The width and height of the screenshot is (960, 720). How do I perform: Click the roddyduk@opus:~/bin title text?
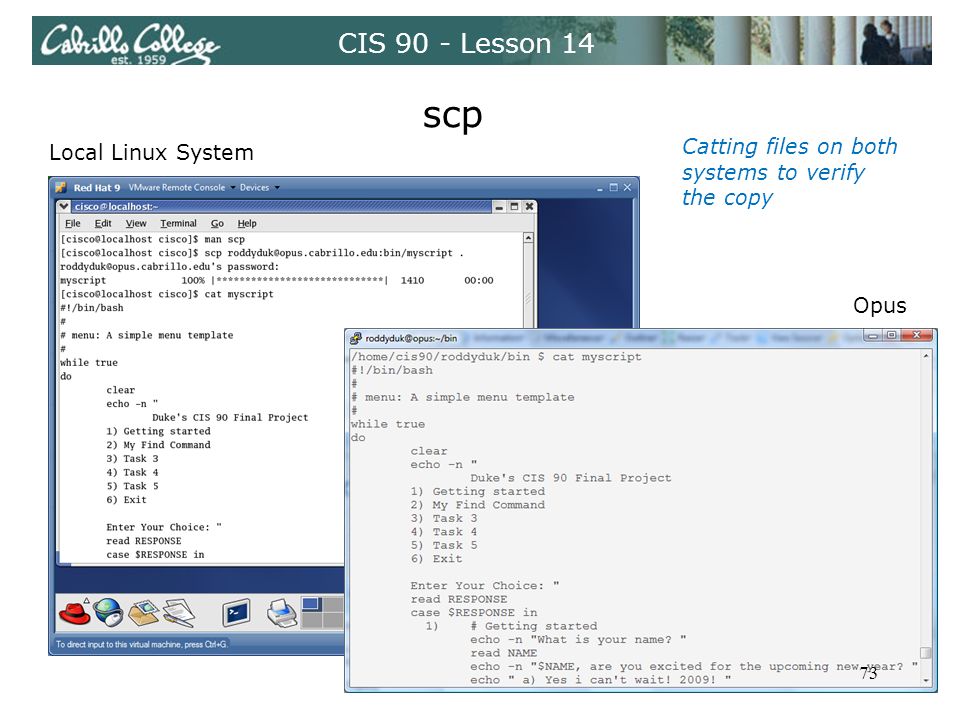pyautogui.click(x=411, y=338)
